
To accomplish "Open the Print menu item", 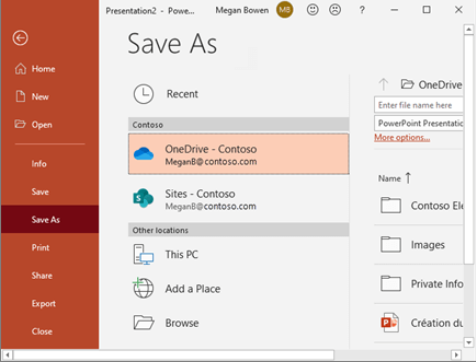I will (x=41, y=248).
